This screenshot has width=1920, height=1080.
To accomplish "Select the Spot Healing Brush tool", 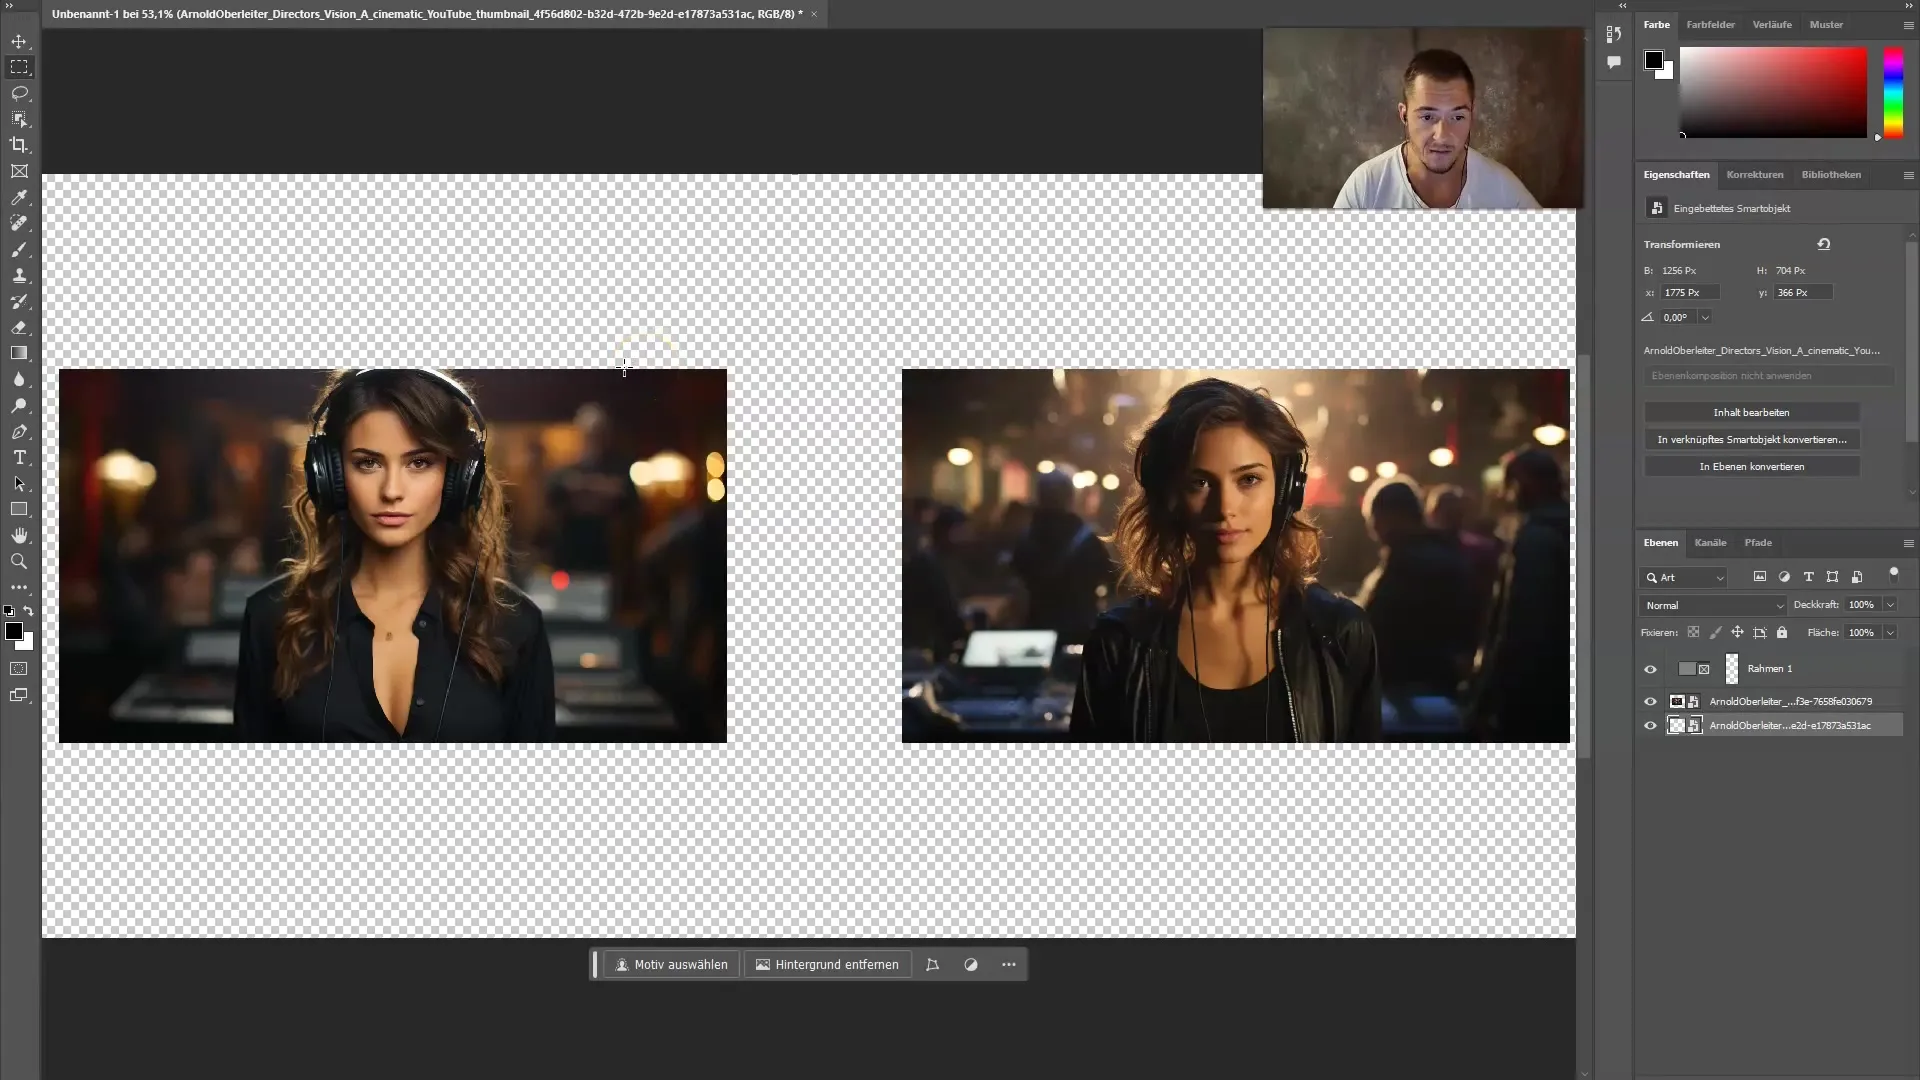I will tap(19, 223).
